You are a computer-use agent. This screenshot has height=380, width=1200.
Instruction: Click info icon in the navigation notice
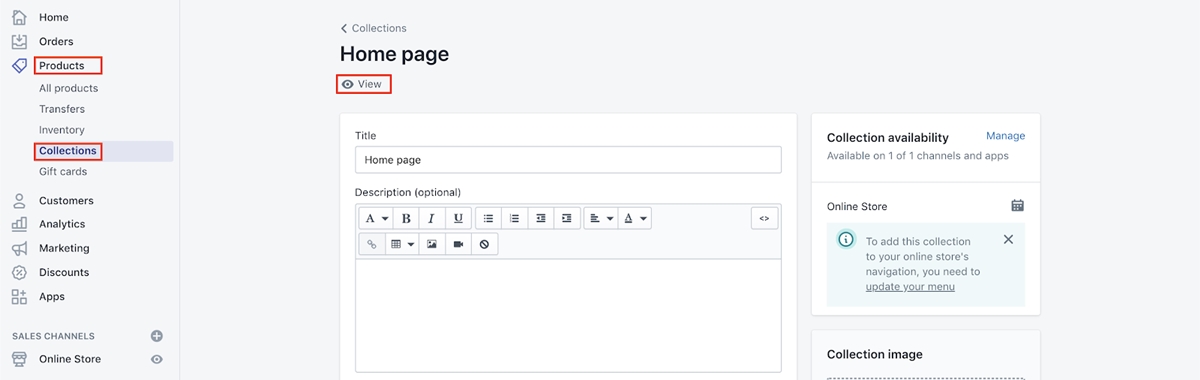[846, 240]
